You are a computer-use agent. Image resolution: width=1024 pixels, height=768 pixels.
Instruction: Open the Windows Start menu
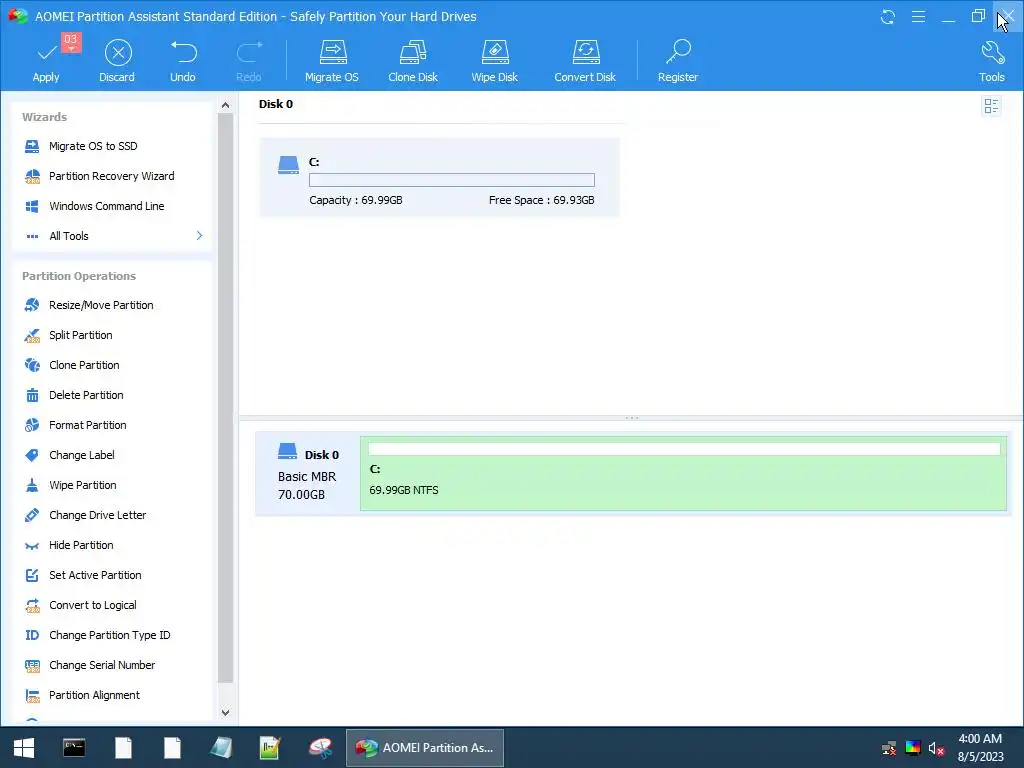click(24, 748)
